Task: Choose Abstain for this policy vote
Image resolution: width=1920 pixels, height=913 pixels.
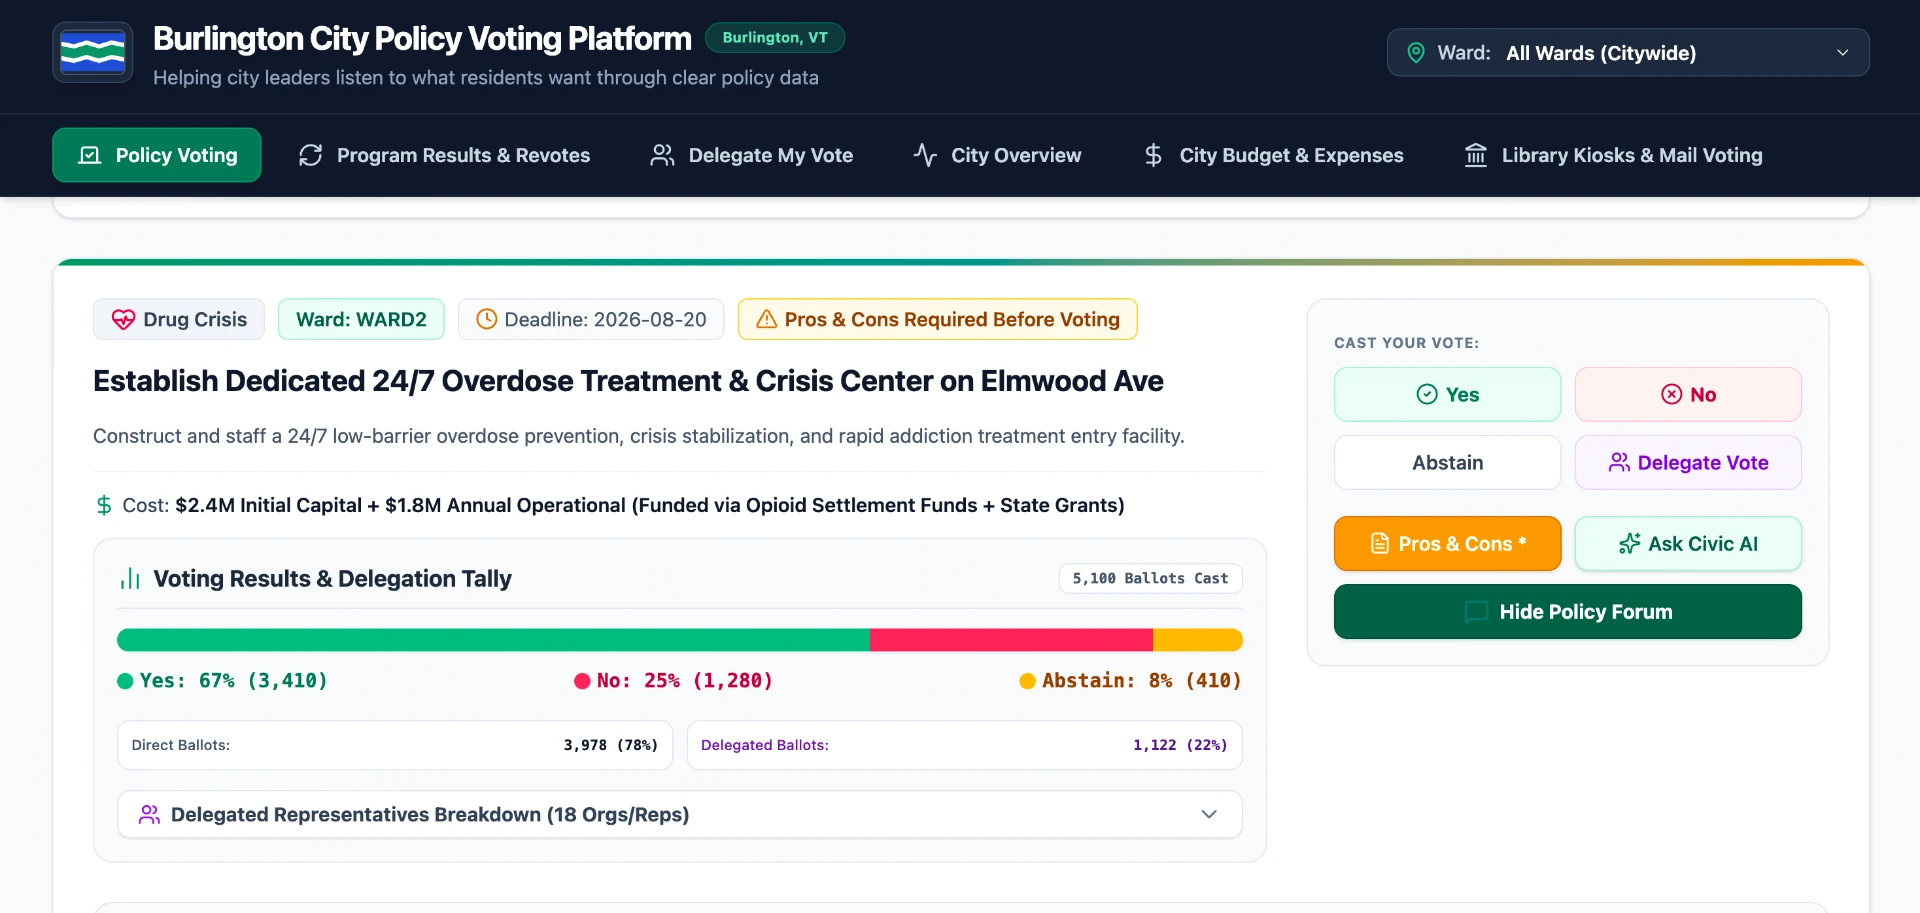Action: click(1447, 463)
